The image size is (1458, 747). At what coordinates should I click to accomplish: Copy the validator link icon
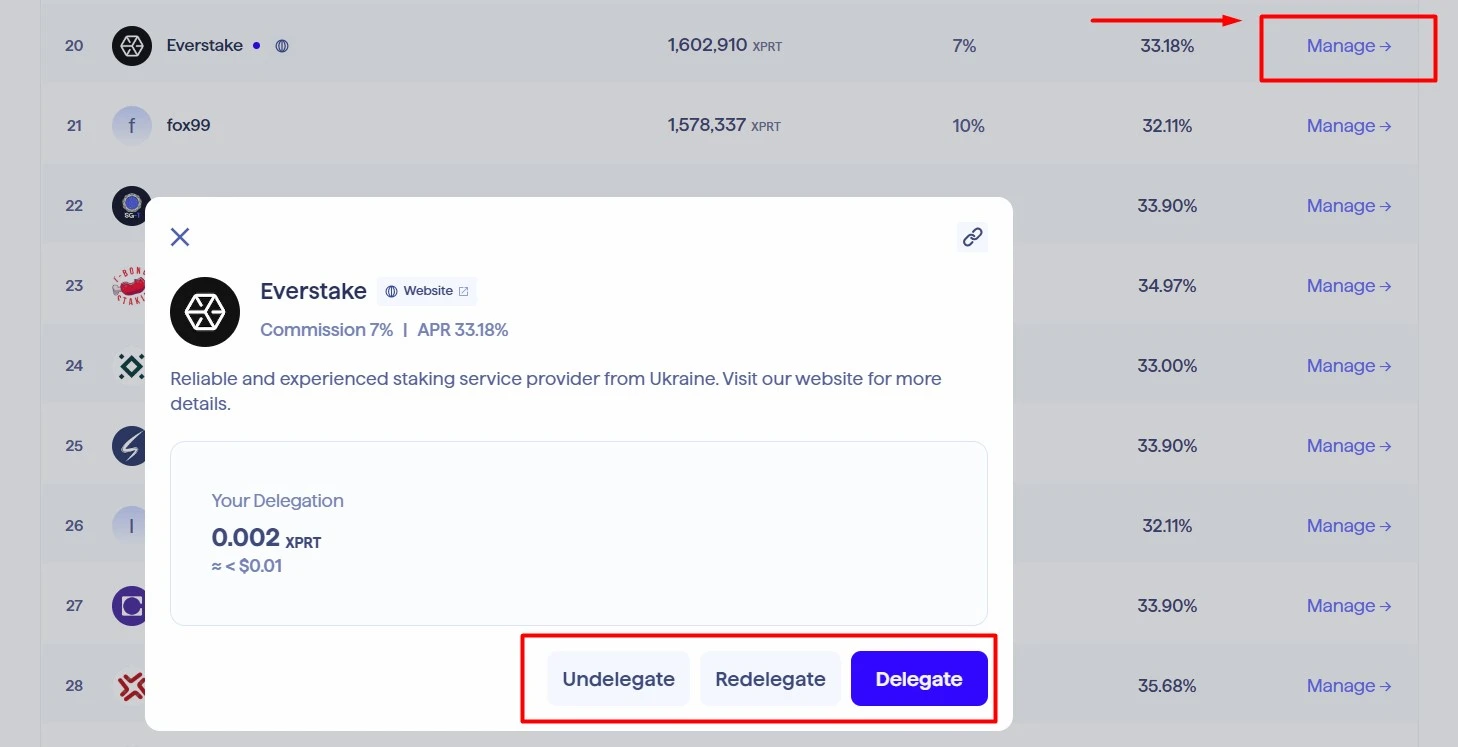[x=972, y=237]
